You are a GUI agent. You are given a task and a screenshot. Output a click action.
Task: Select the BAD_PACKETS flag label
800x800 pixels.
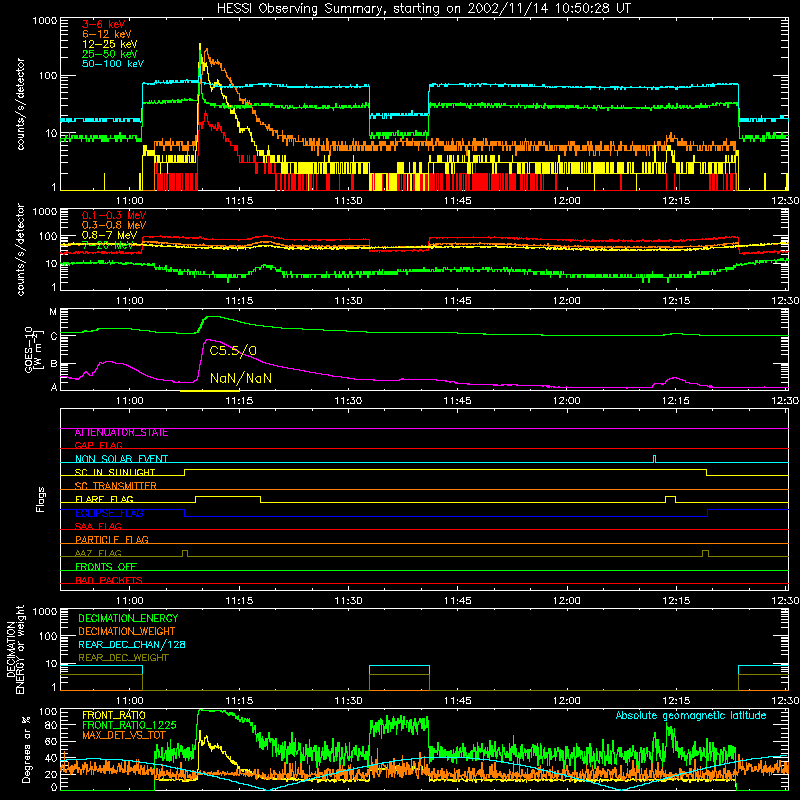[109, 580]
